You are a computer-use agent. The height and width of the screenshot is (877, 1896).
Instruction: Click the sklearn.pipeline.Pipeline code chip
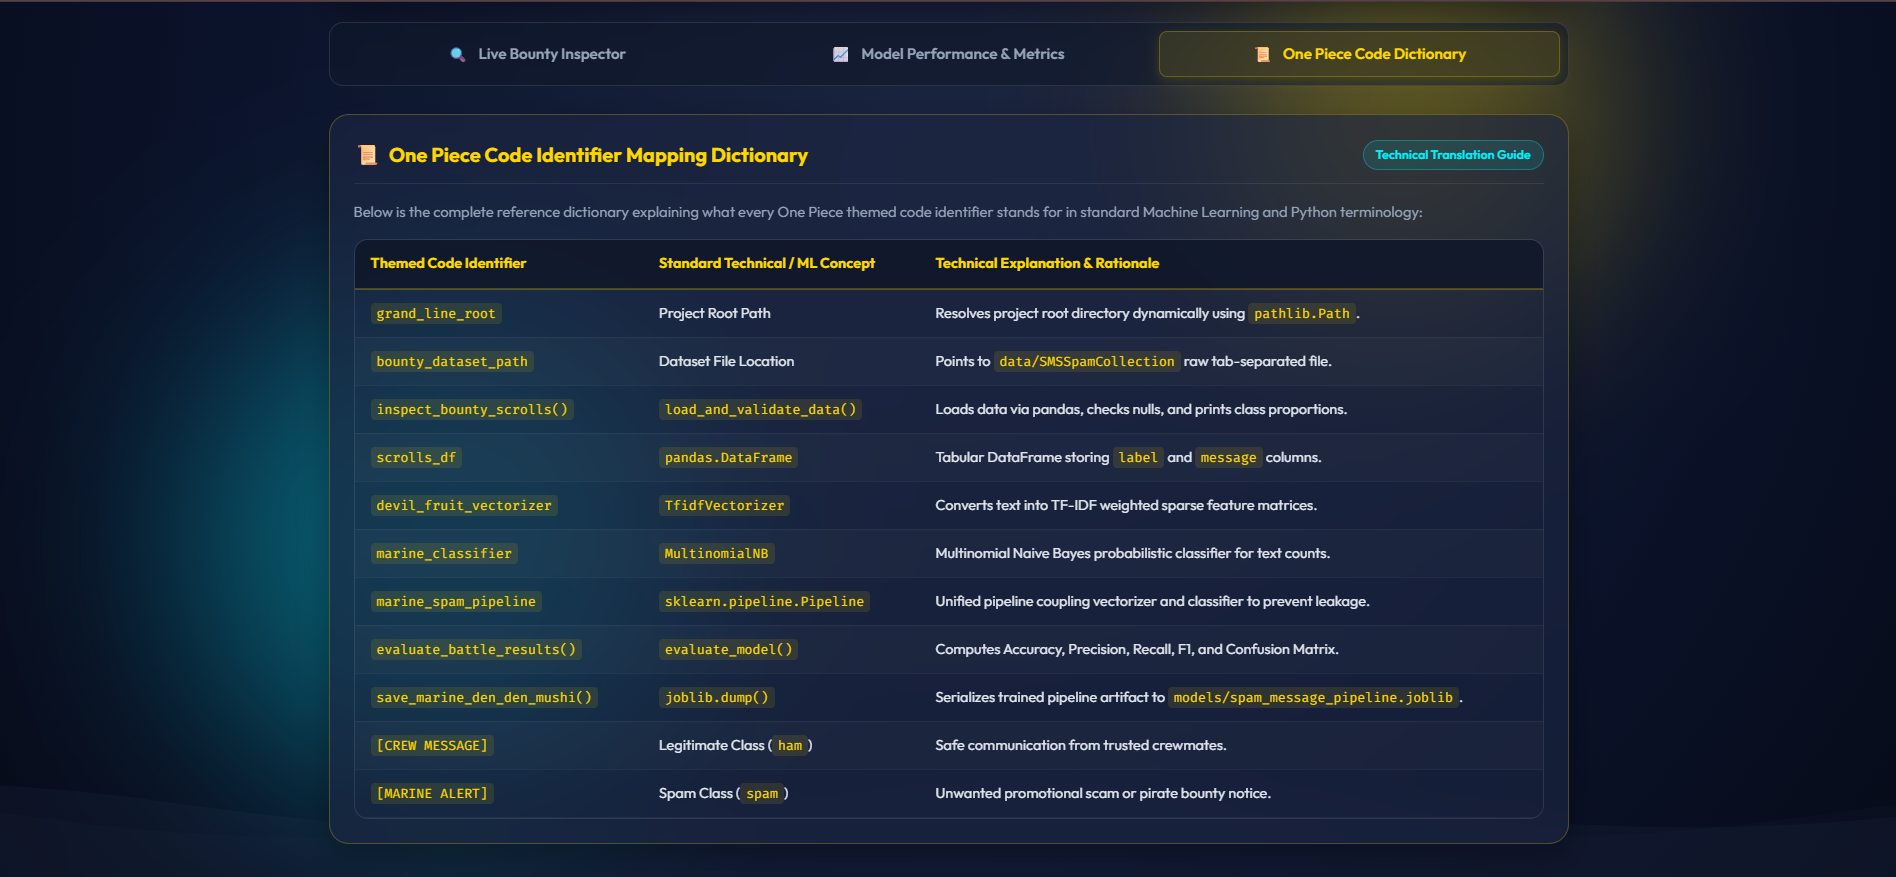point(764,601)
